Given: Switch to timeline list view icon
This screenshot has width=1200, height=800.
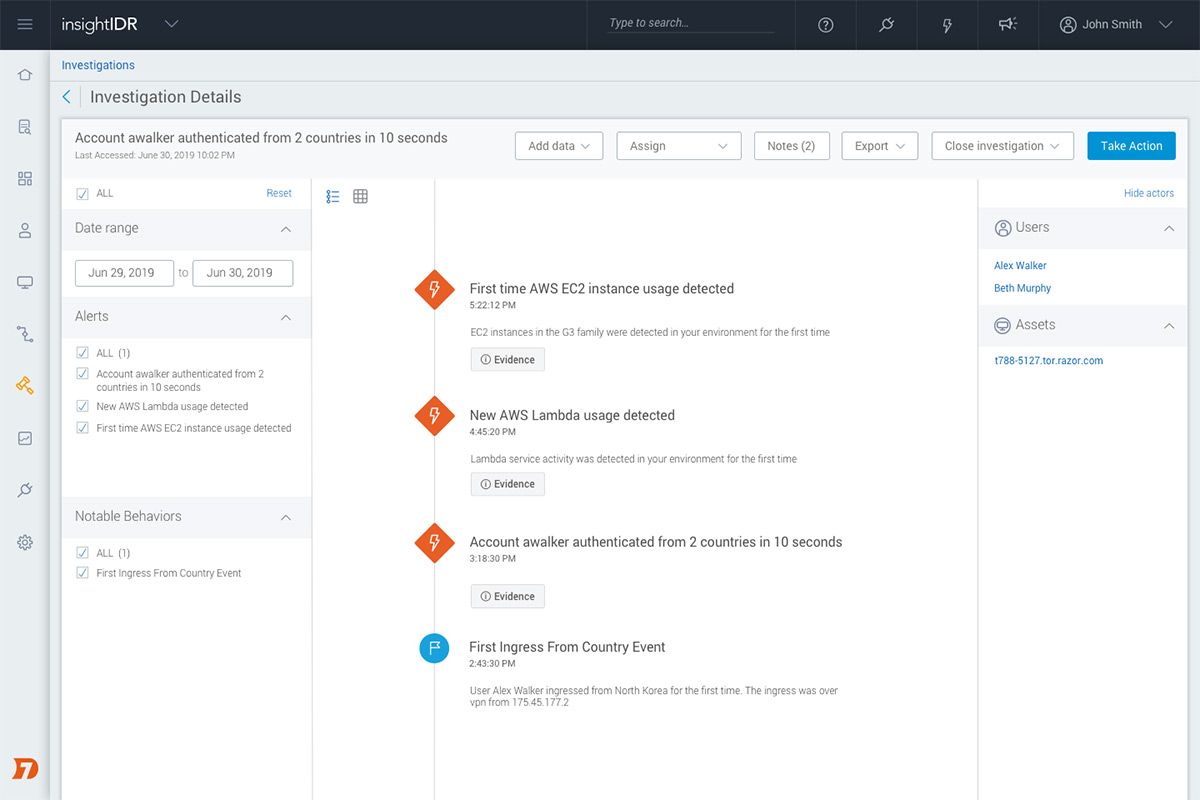Looking at the screenshot, I should [x=333, y=197].
